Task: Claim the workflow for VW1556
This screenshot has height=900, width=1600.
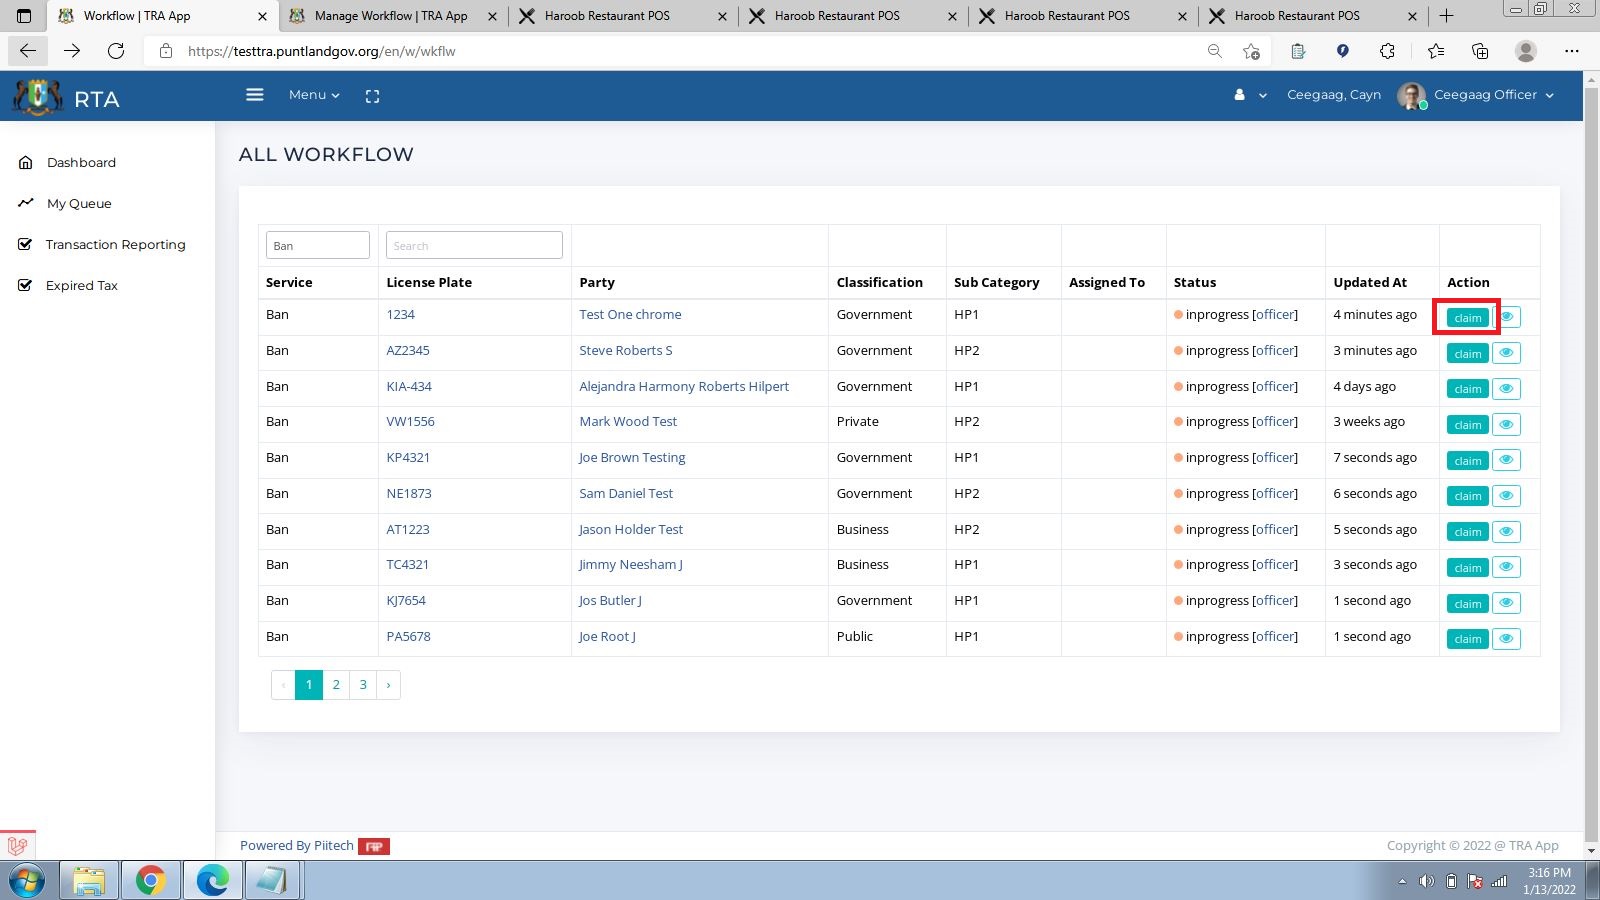Action: pos(1467,425)
